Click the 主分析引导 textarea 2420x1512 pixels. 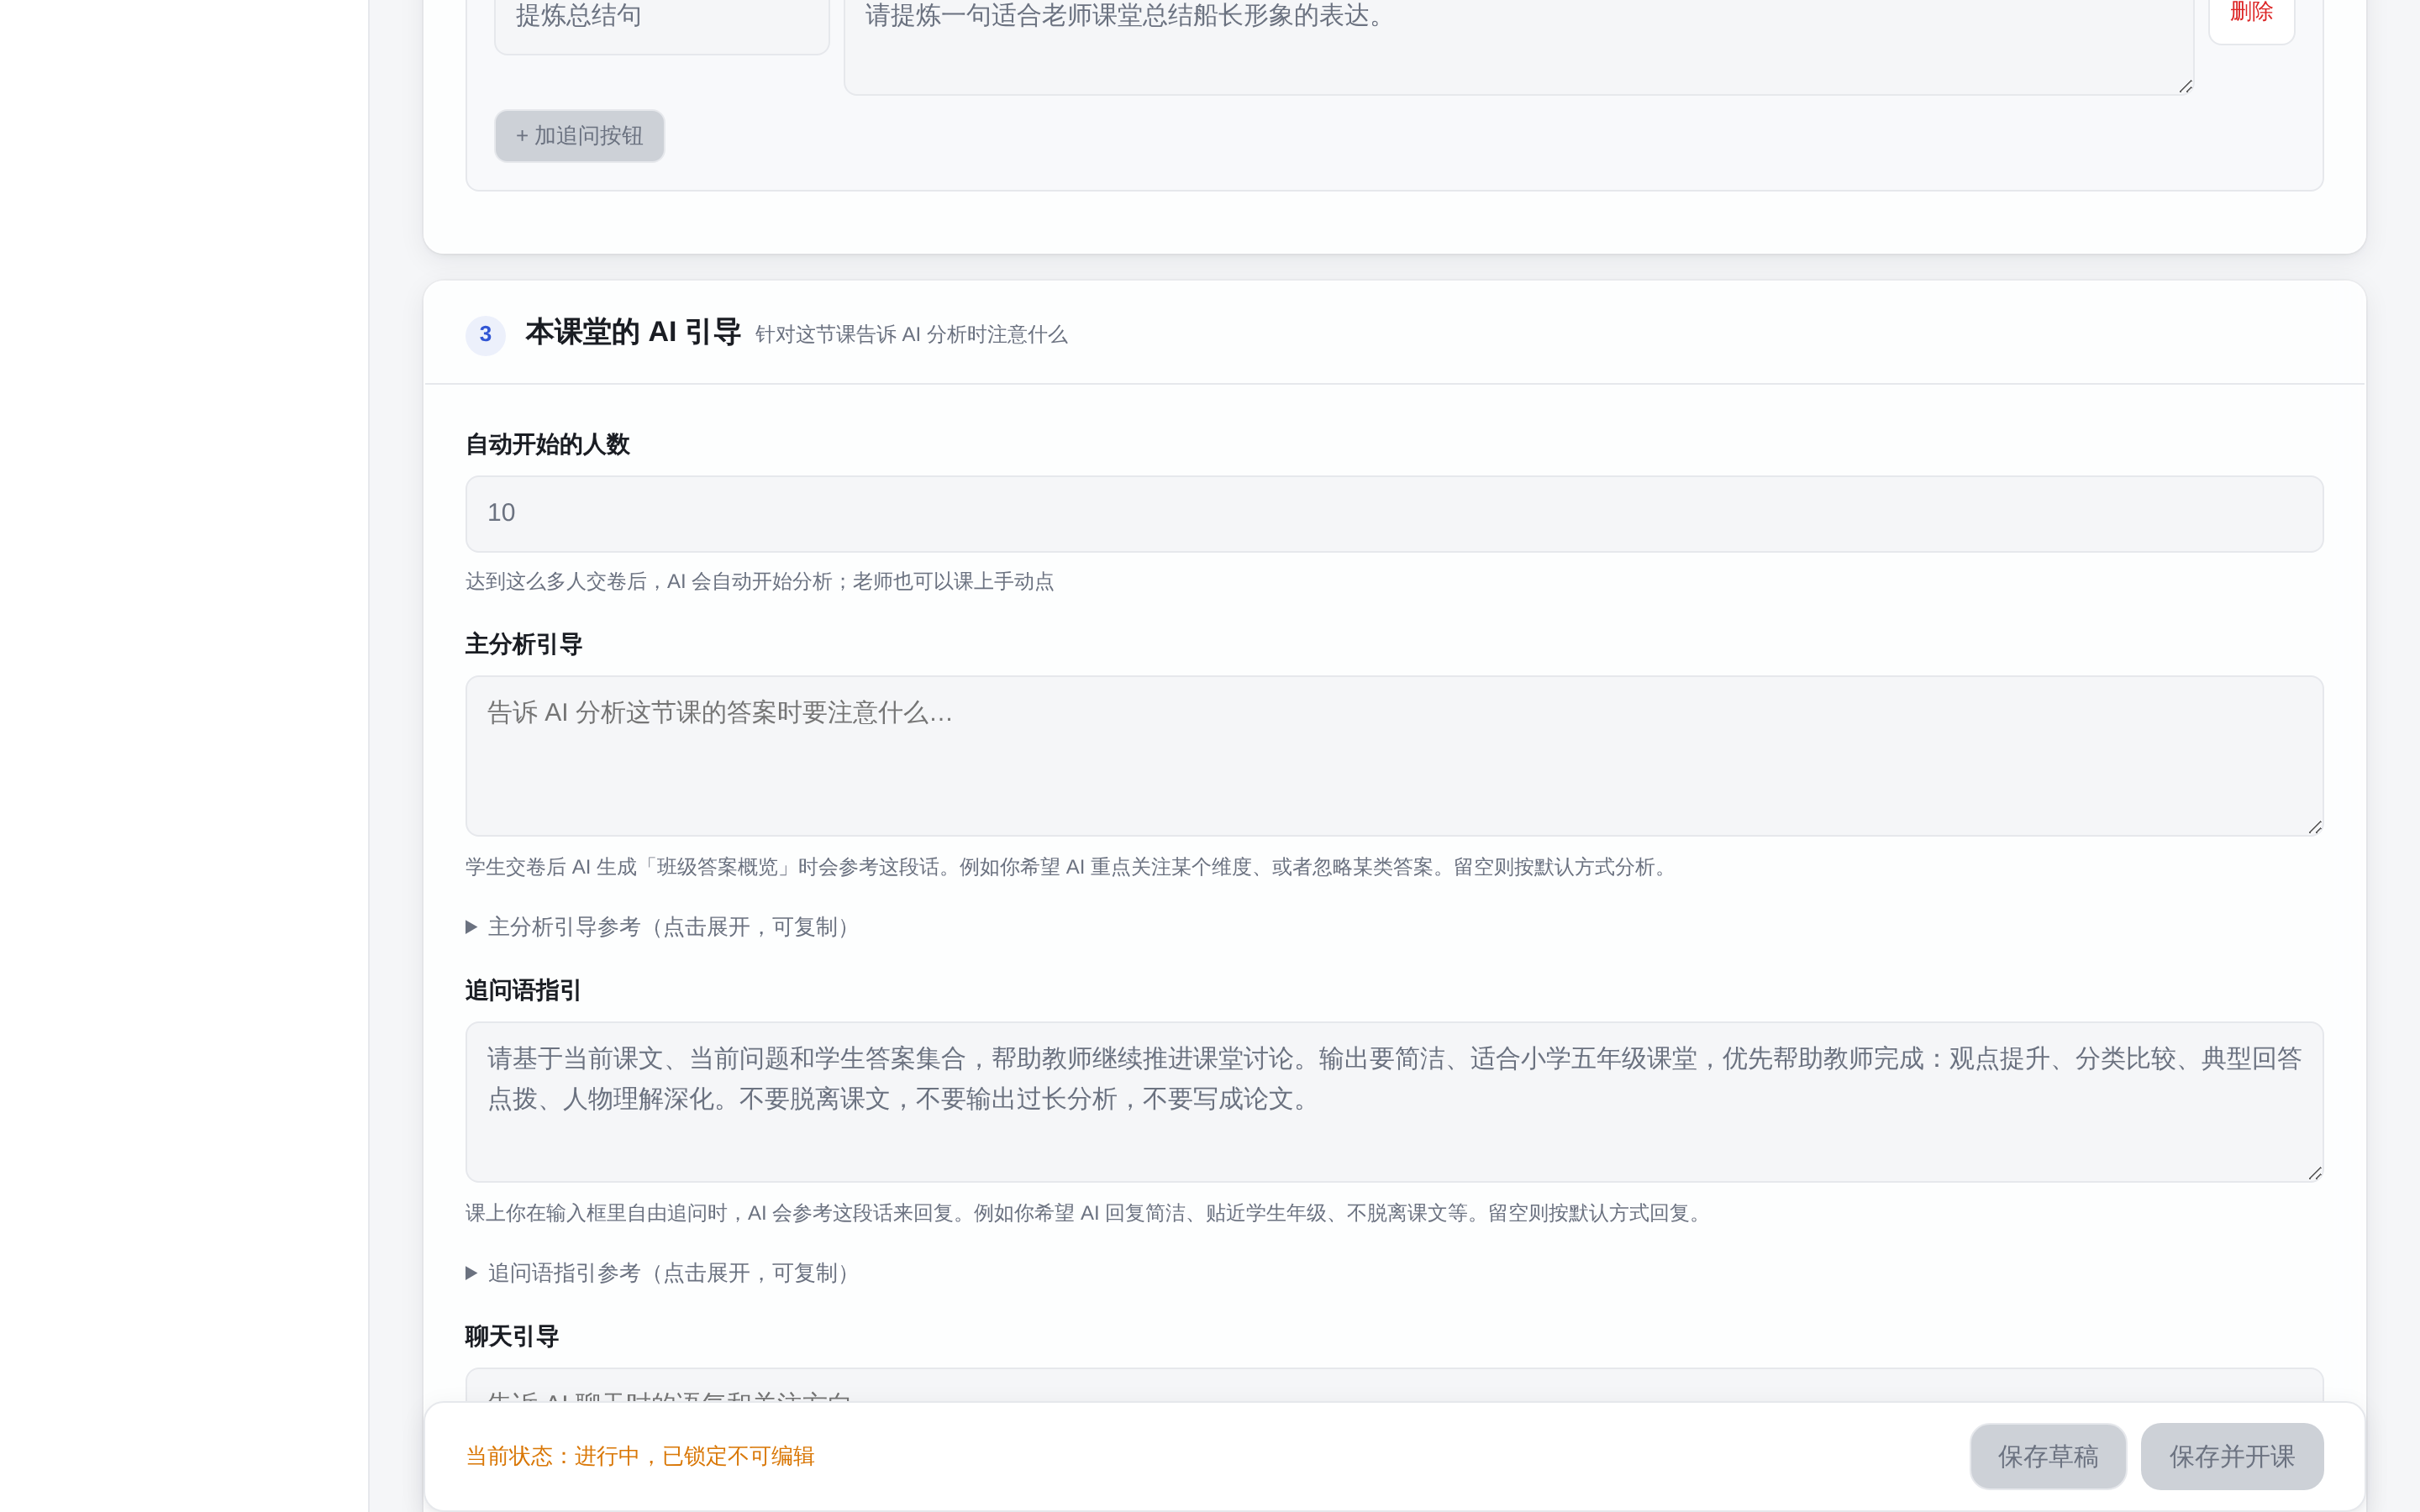point(1394,756)
